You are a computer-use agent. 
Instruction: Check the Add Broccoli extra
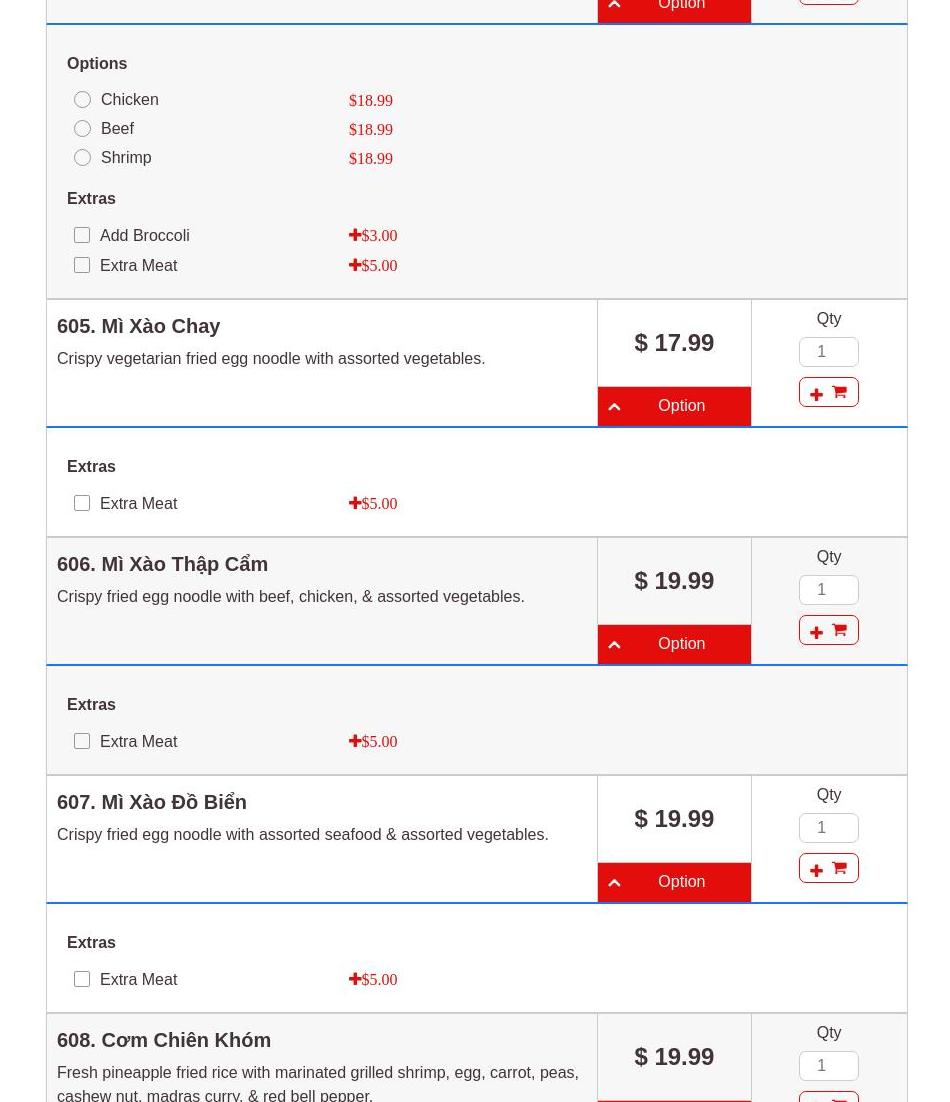coord(82,235)
